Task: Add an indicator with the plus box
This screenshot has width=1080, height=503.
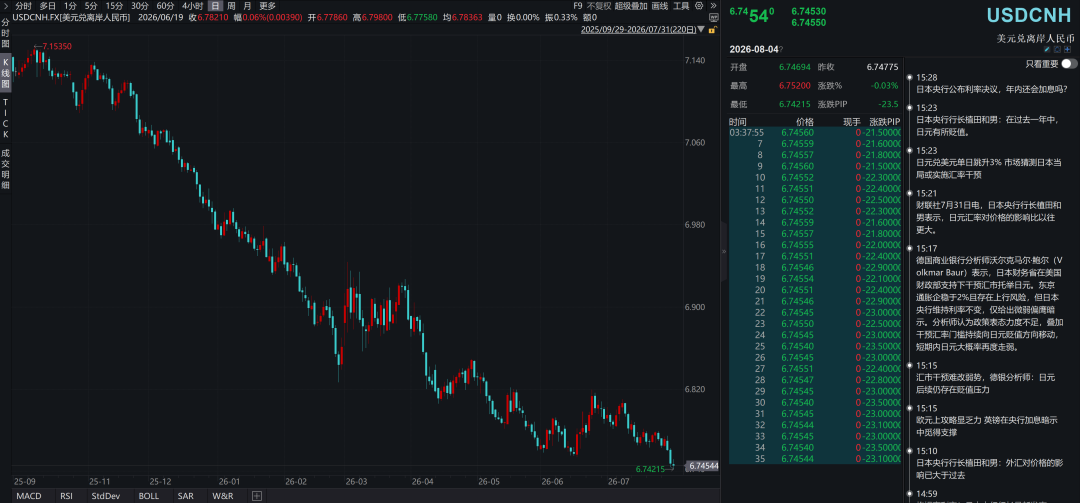Action: point(256,495)
